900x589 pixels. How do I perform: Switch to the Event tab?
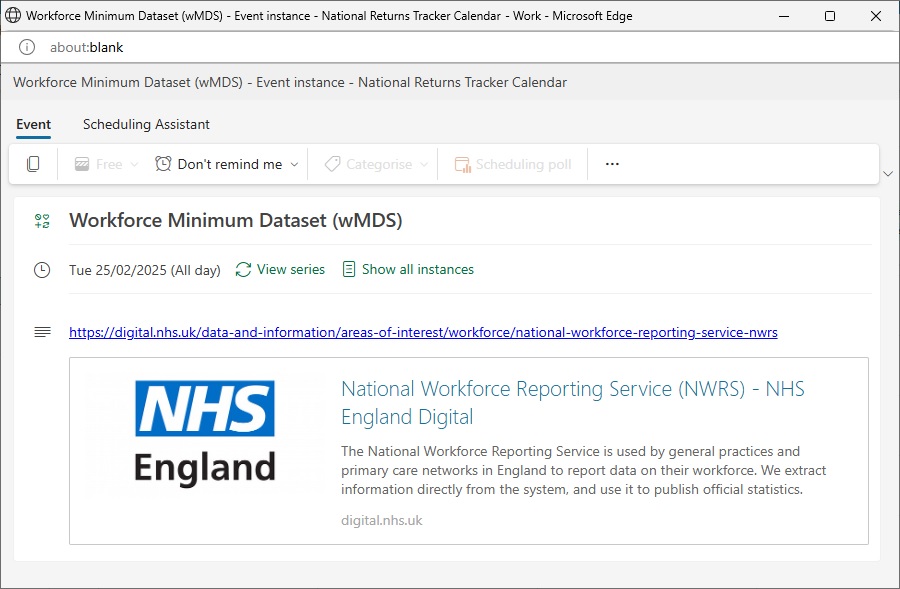33,125
